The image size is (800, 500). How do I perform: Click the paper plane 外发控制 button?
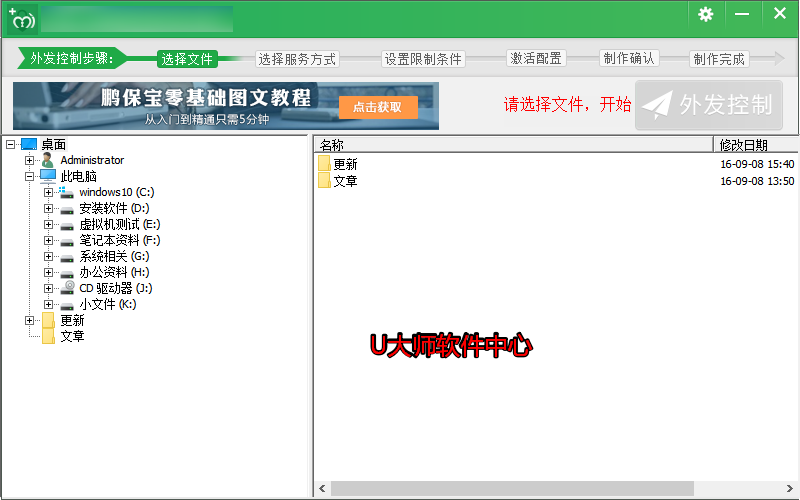709,105
